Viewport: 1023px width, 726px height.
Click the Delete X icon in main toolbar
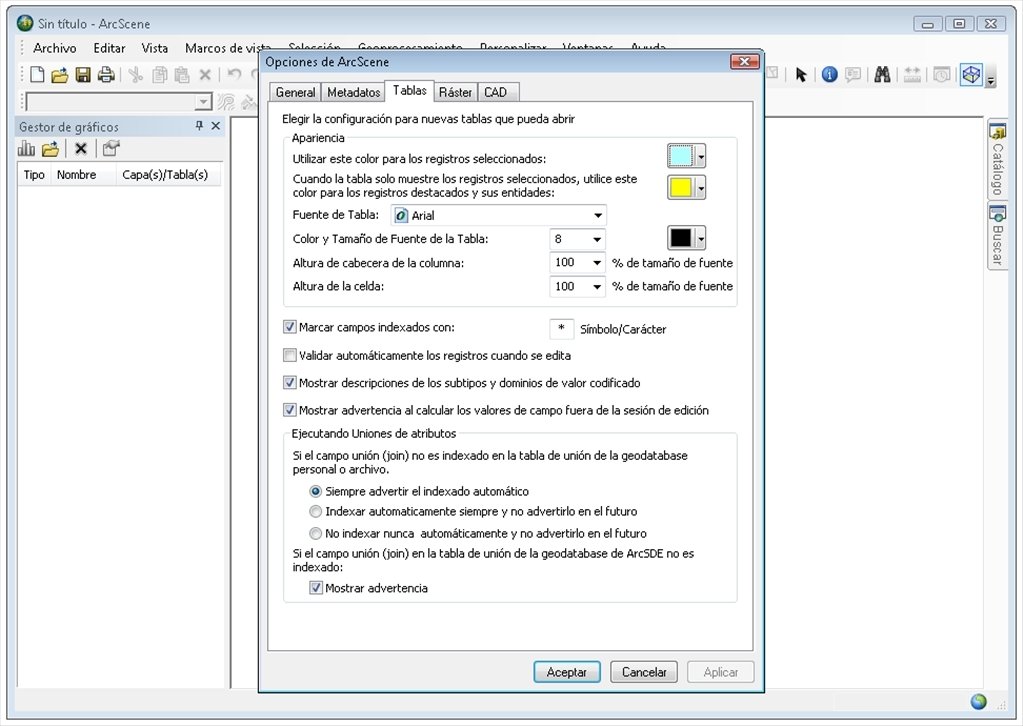[205, 75]
